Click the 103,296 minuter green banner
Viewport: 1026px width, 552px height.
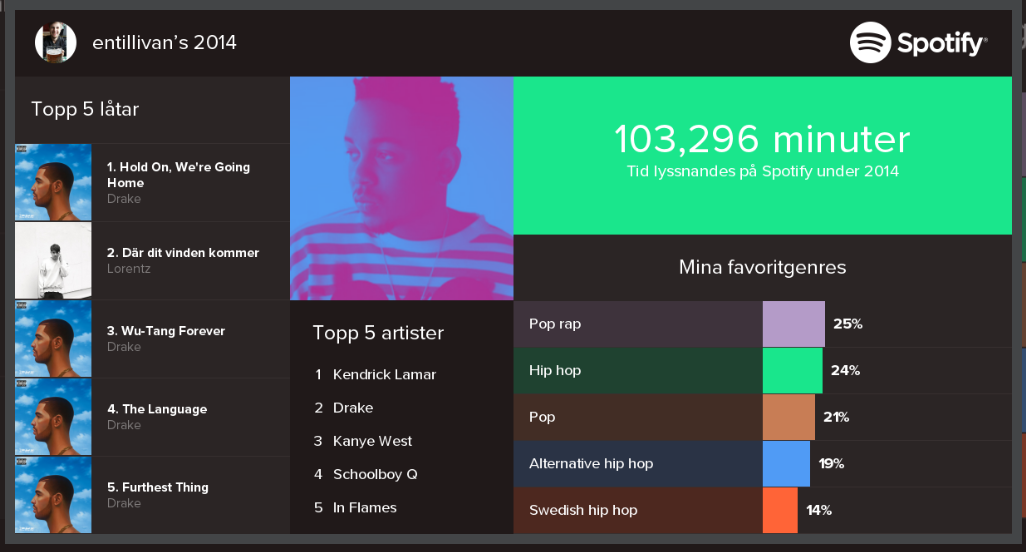[x=762, y=155]
